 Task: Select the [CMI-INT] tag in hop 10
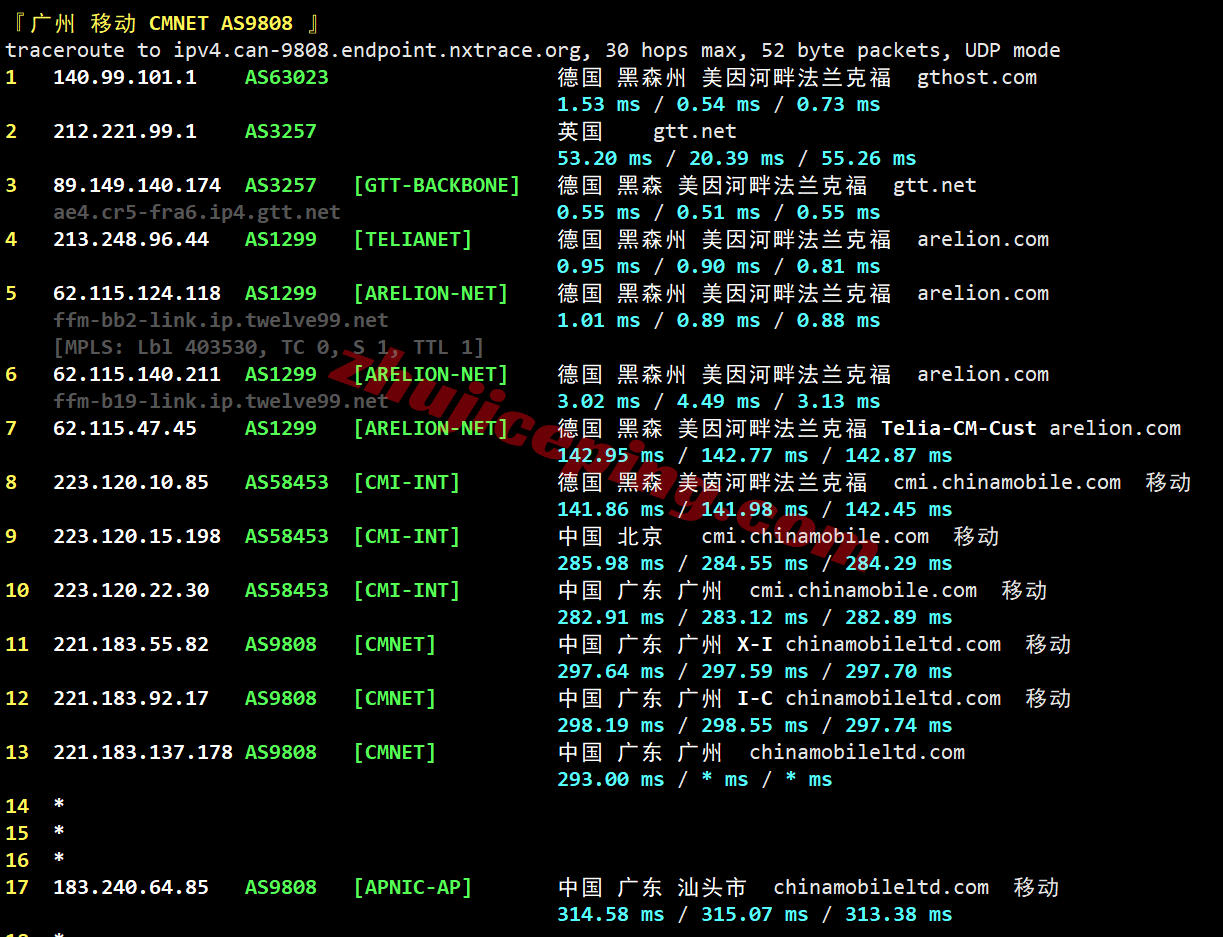407,590
